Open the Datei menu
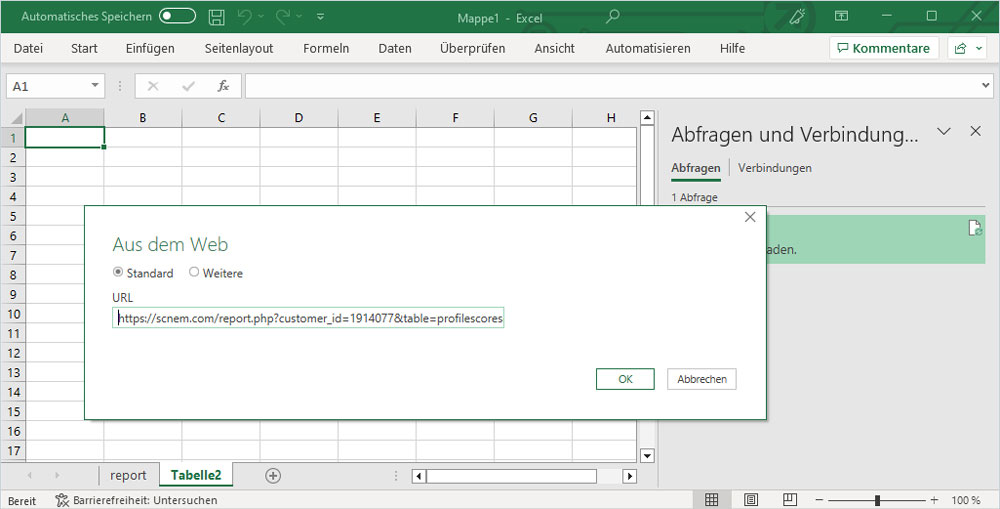Image resolution: width=1000 pixels, height=509 pixels. click(29, 48)
